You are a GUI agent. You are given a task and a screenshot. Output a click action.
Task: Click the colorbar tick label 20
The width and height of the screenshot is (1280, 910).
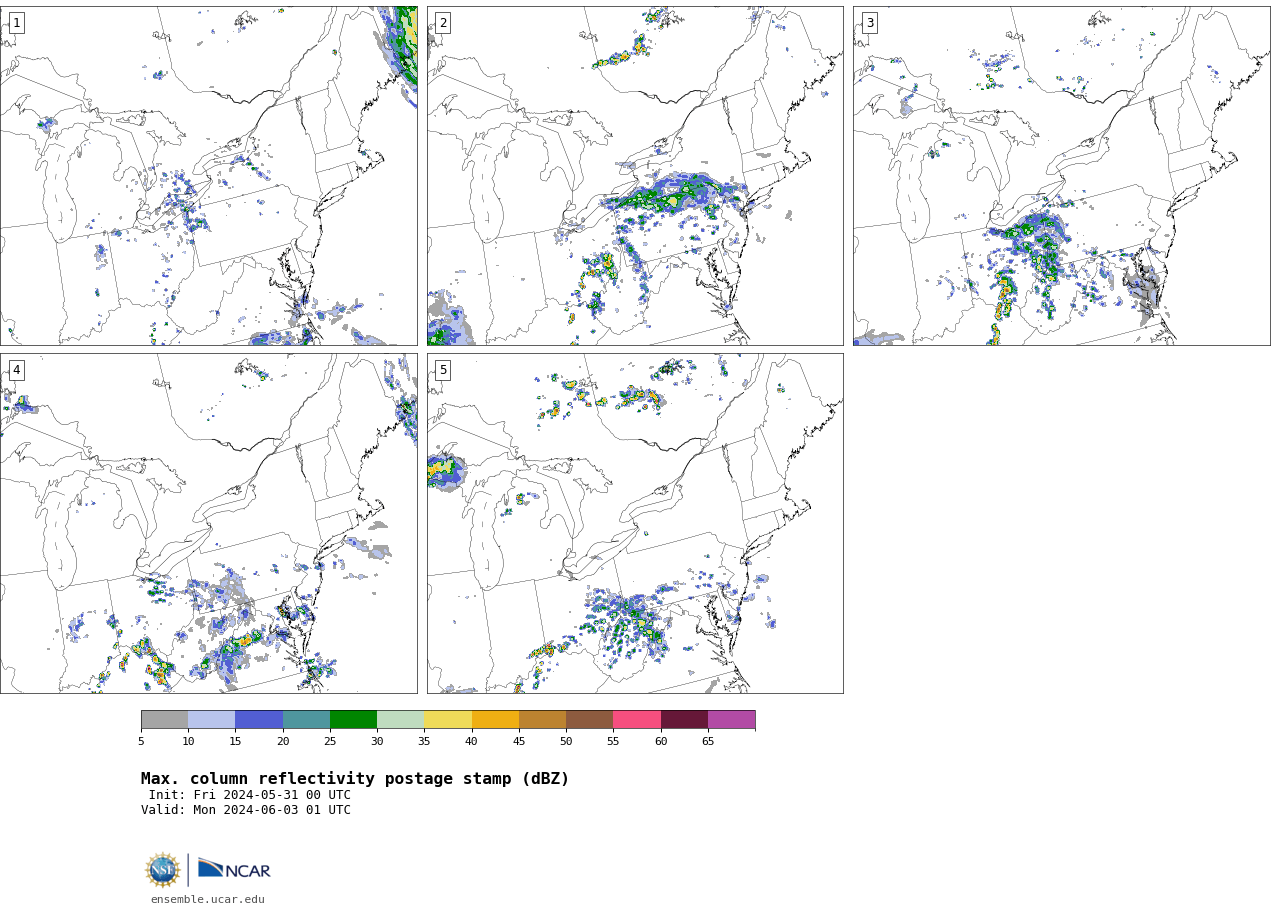(x=283, y=741)
